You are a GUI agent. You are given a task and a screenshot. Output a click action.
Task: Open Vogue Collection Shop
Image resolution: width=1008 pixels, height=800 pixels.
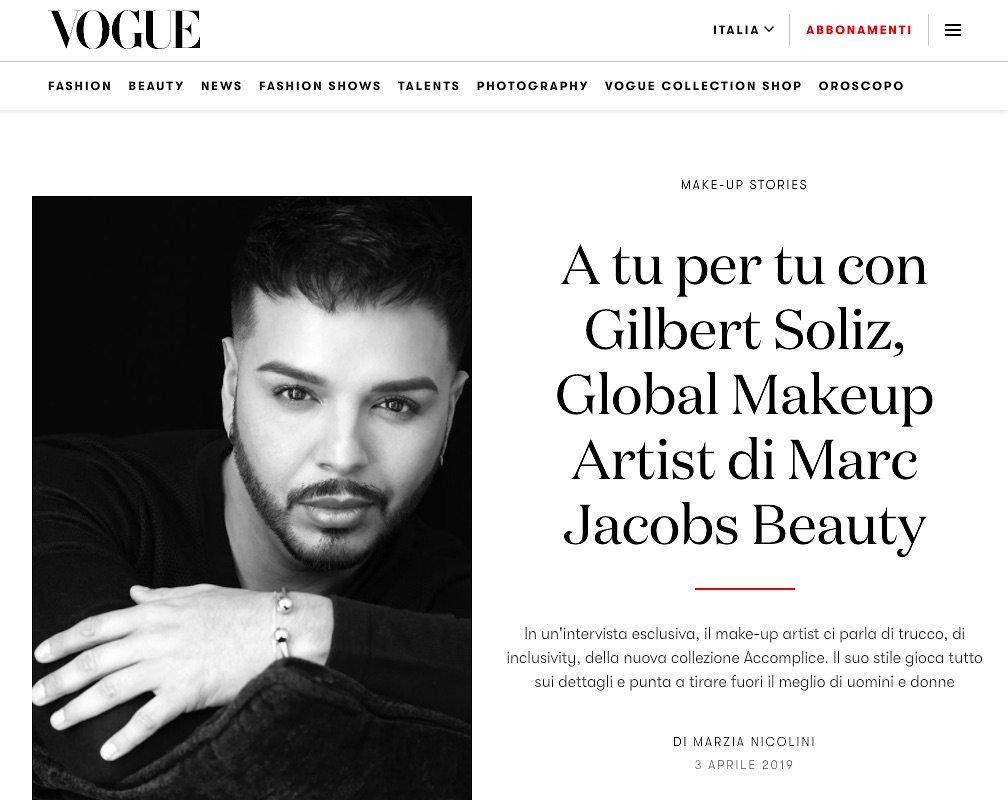pyautogui.click(x=703, y=86)
